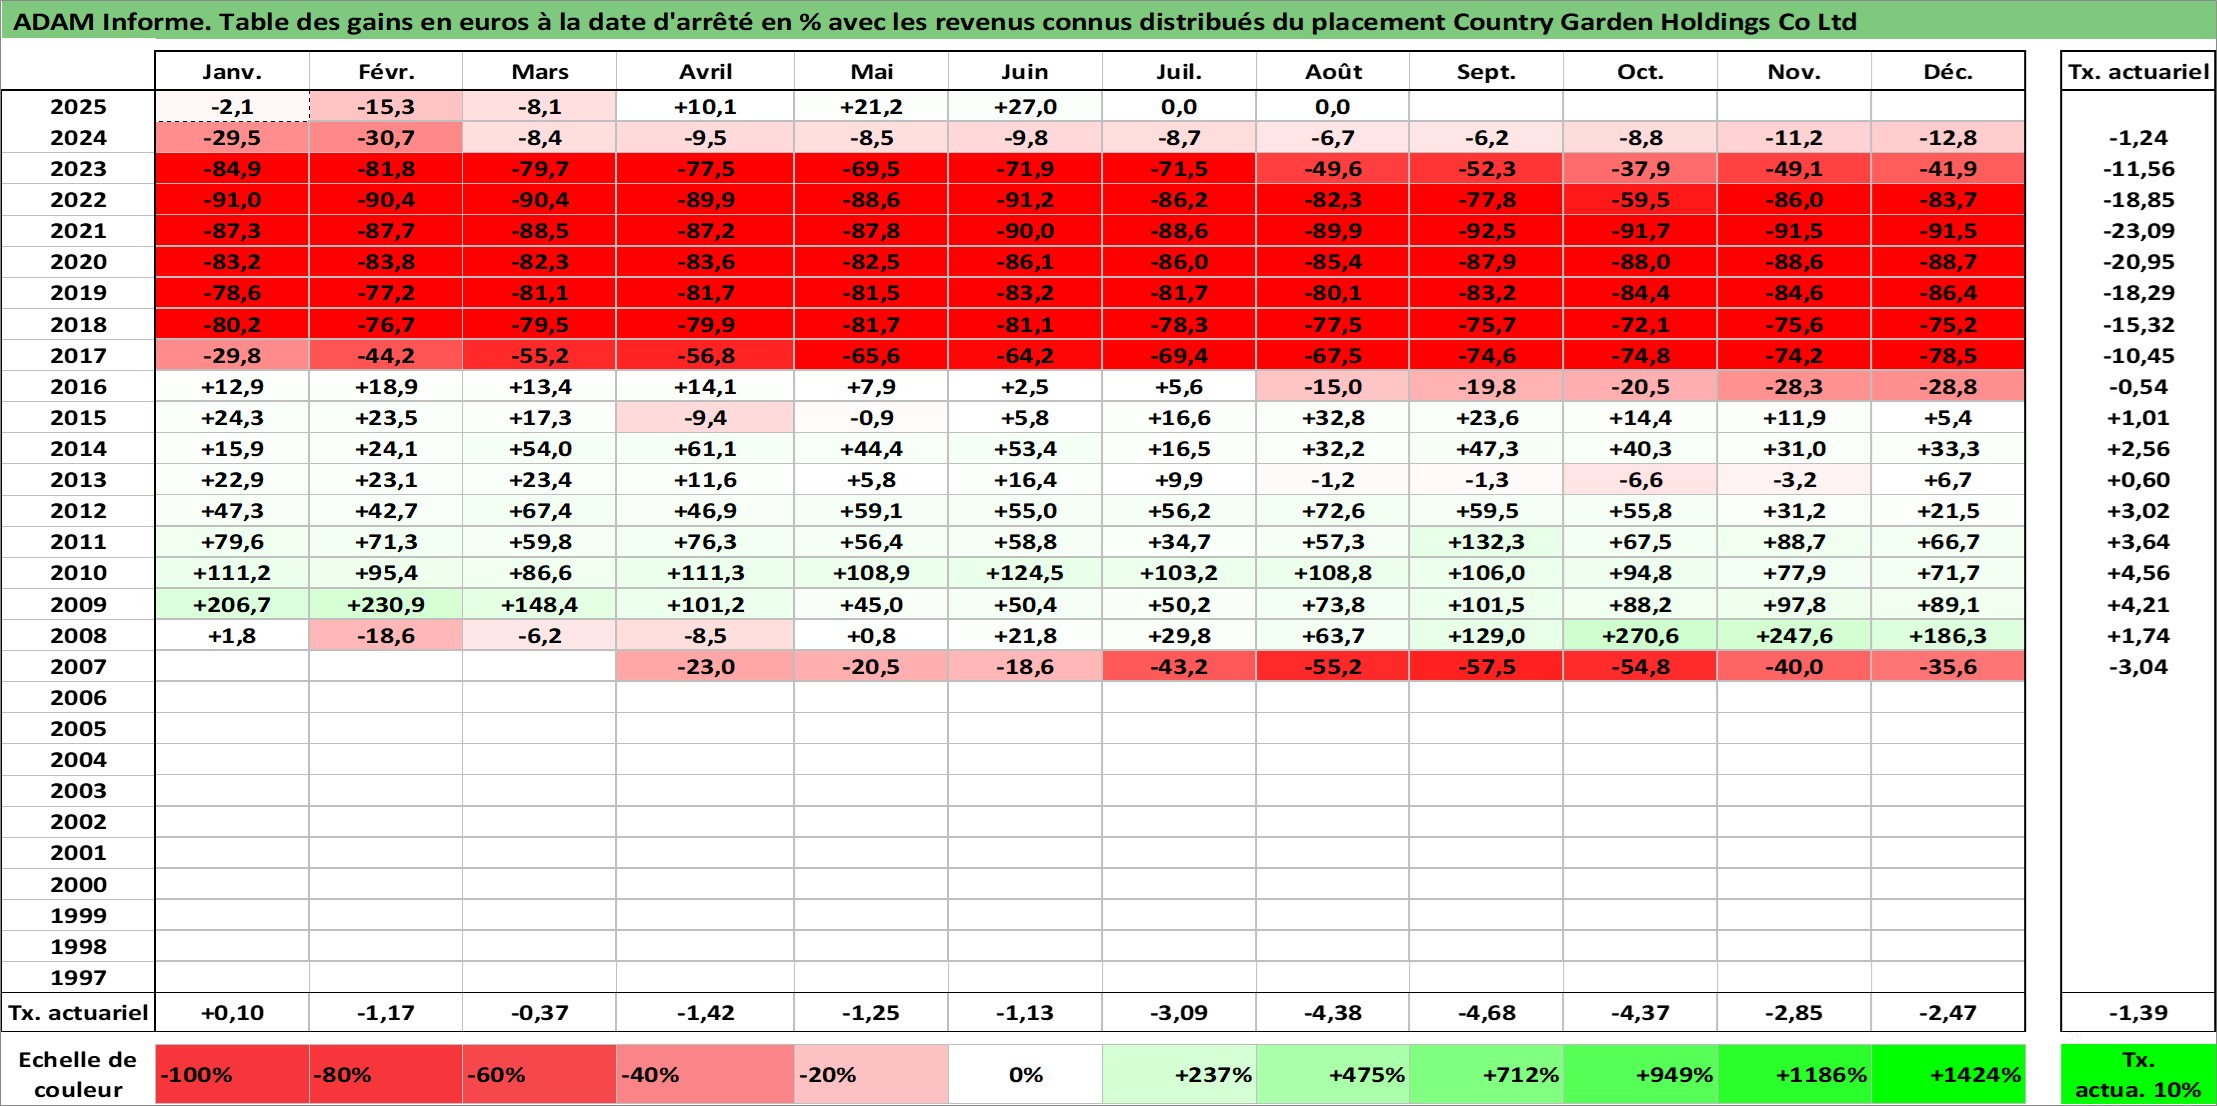Select the actuarial rate value -3,04
Viewport: 2217px width, 1106px height.
point(2138,667)
